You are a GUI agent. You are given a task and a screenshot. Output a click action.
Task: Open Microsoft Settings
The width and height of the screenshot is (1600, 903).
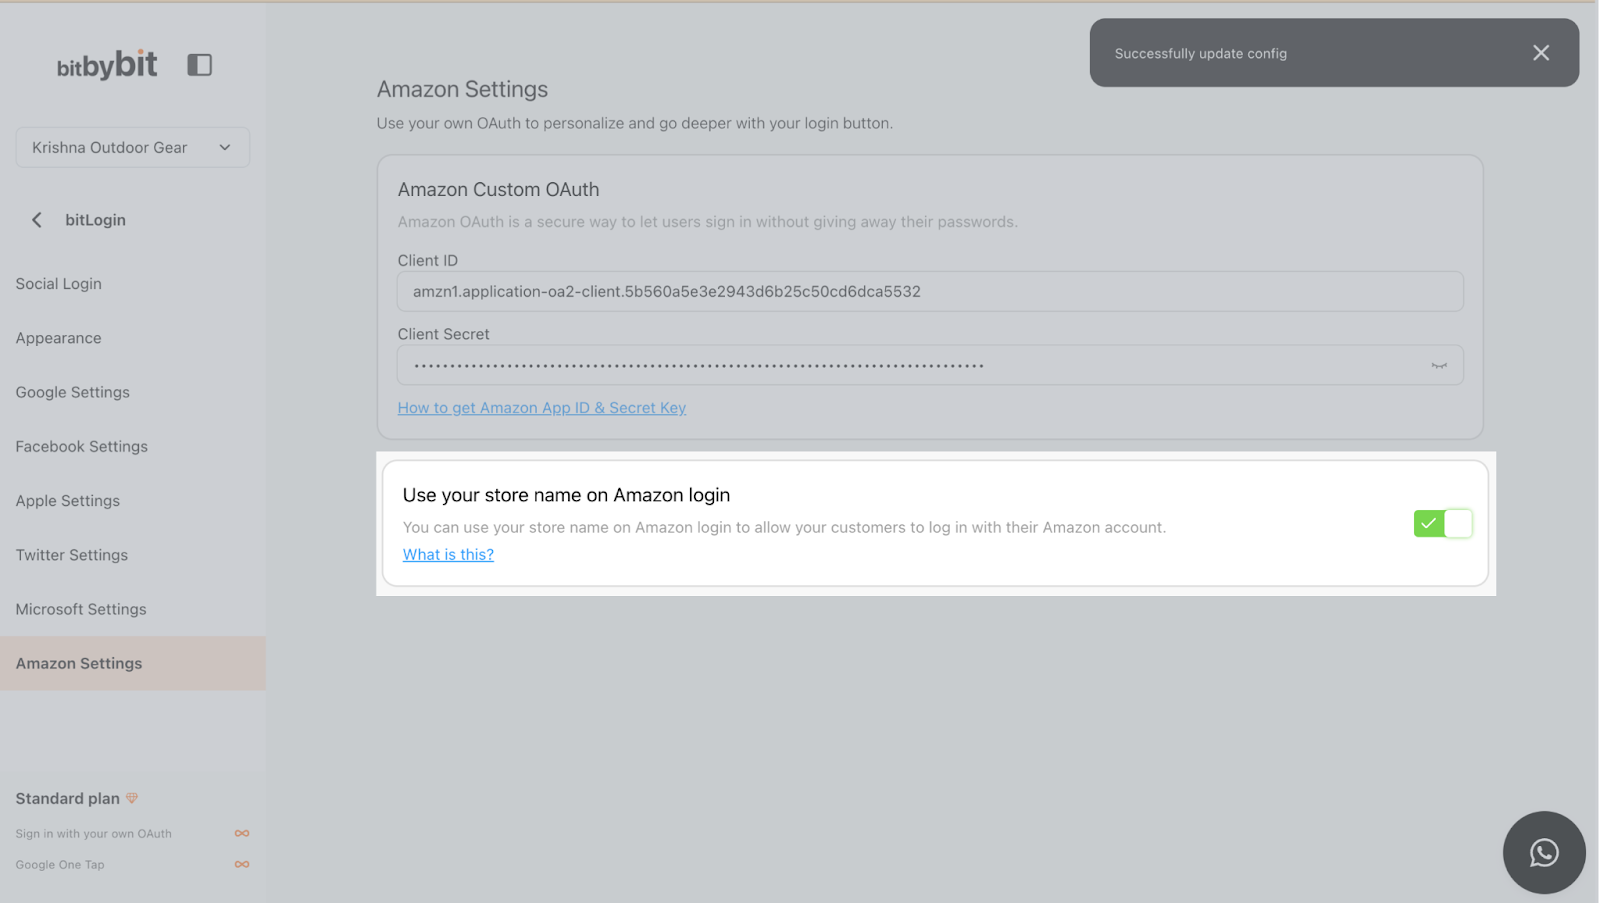[81, 609]
